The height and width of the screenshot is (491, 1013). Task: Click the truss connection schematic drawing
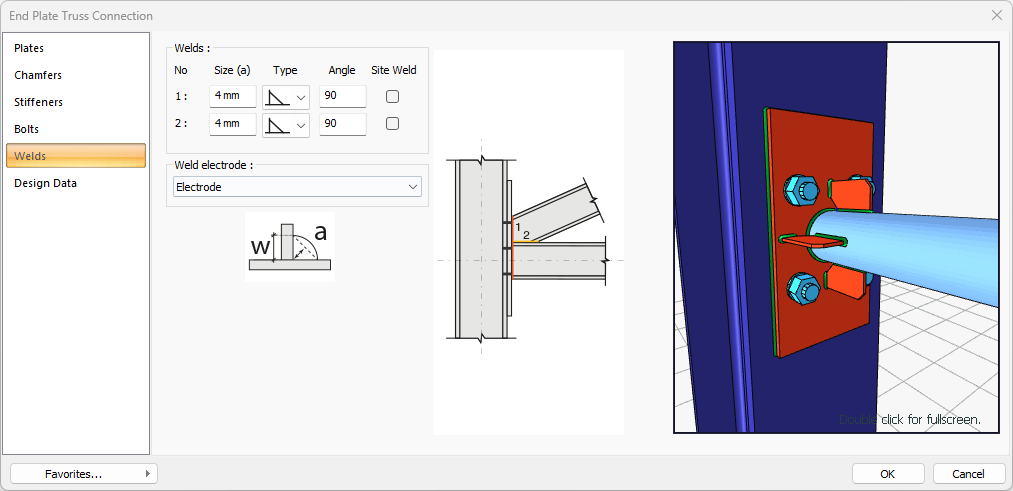[528, 242]
